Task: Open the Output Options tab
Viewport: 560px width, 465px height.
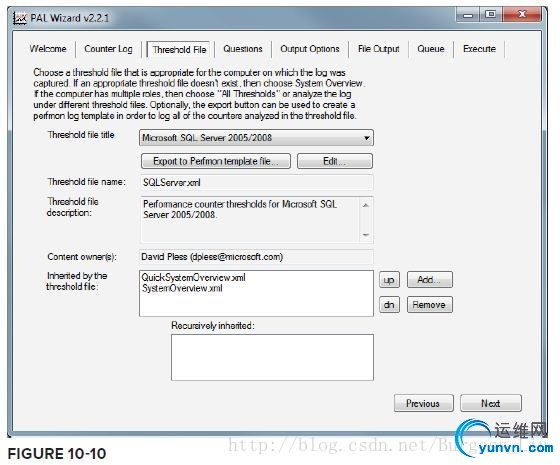Action: (x=310, y=49)
